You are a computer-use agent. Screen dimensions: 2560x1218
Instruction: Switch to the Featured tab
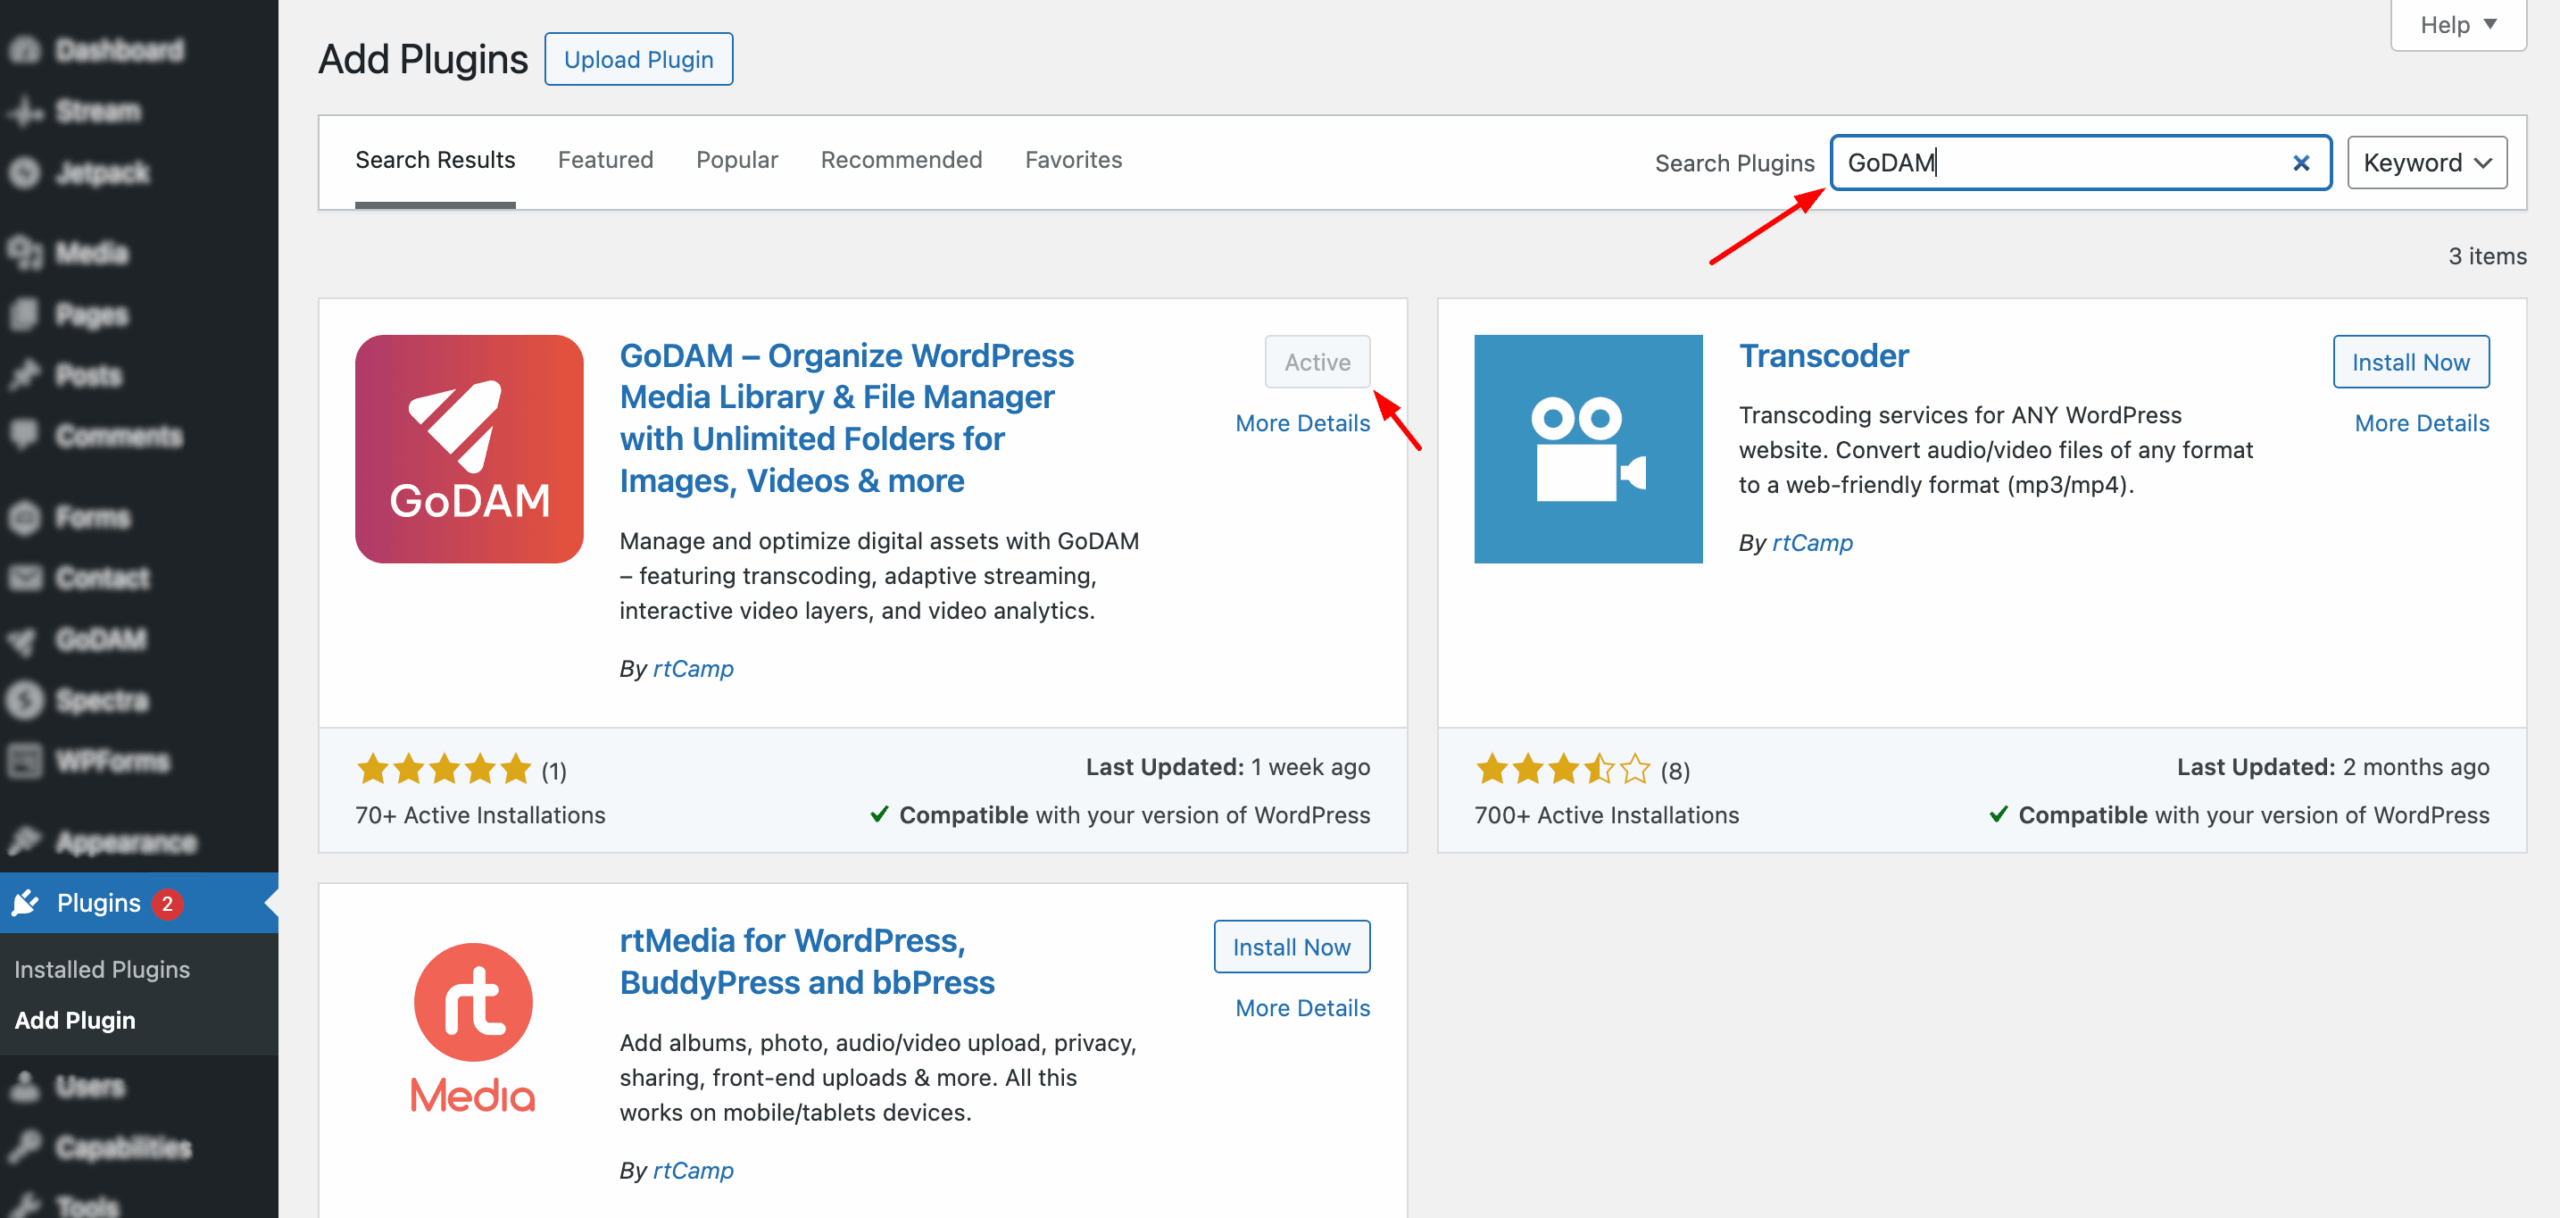605,160
